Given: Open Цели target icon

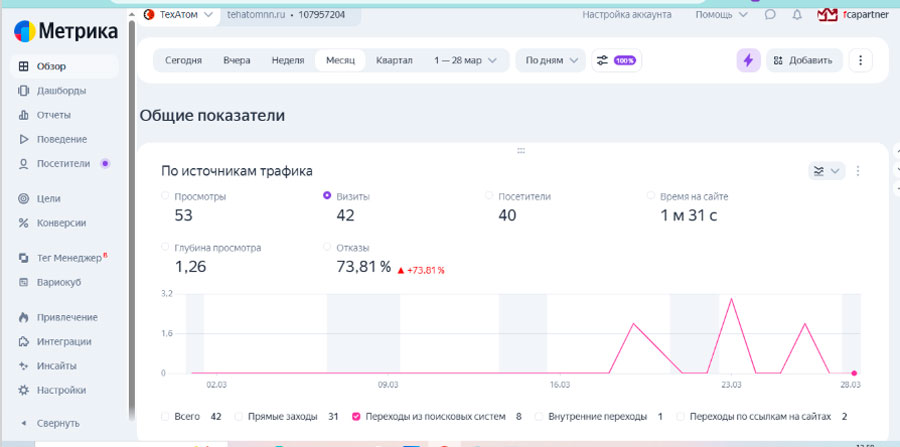Looking at the screenshot, I should click(24, 199).
